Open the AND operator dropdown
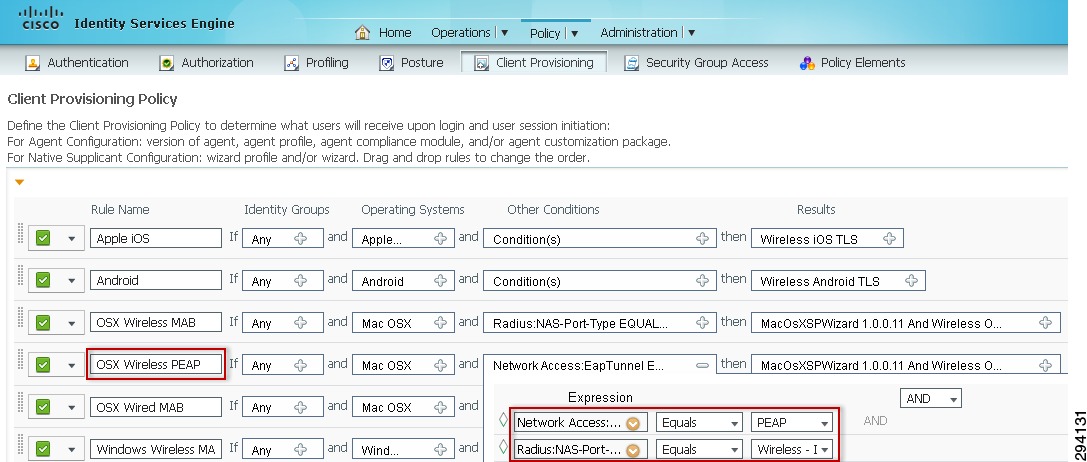 point(930,398)
